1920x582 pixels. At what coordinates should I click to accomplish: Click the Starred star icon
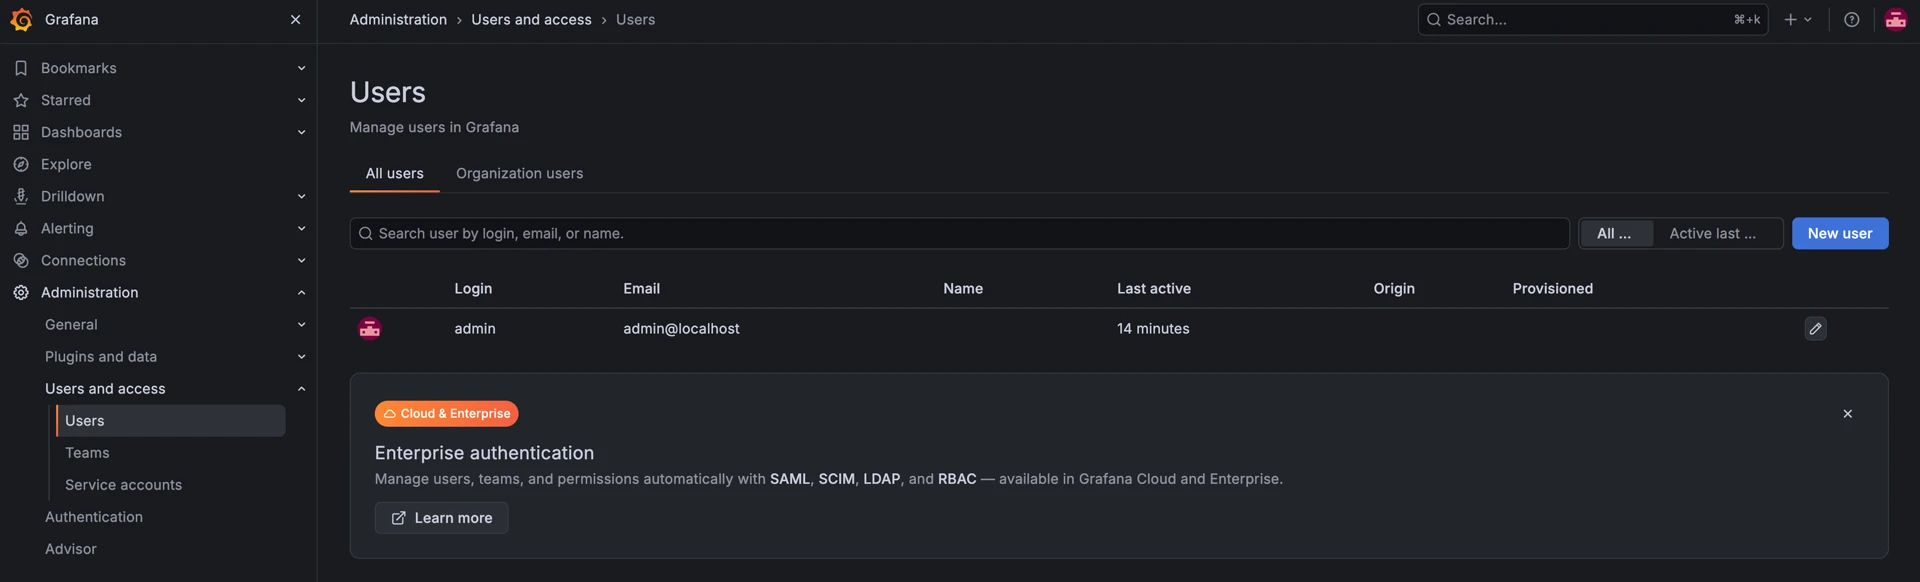[x=21, y=100]
